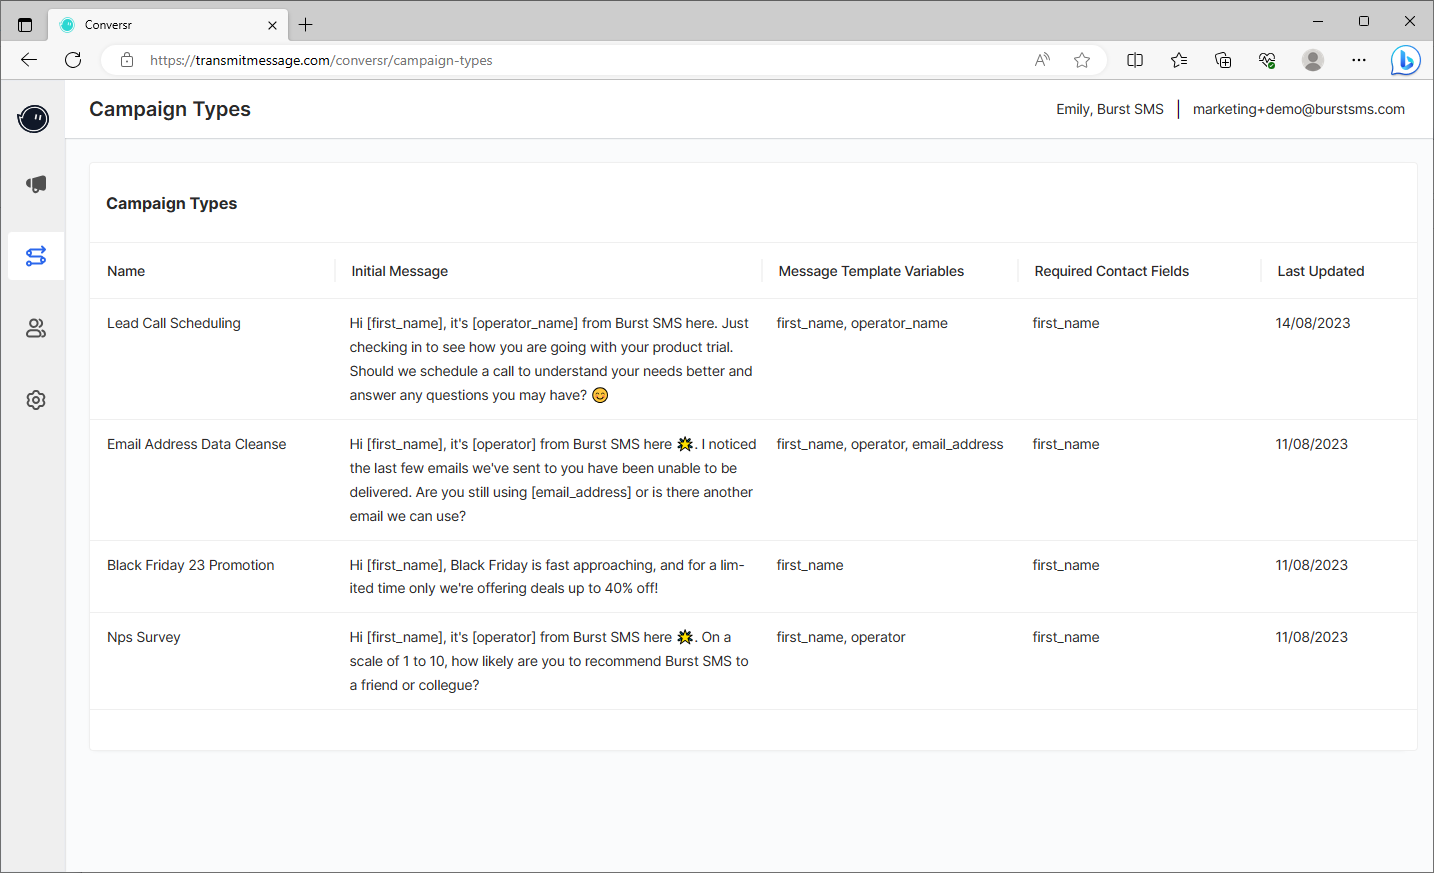Click Black Friday row's template variable first_name

[x=810, y=565]
